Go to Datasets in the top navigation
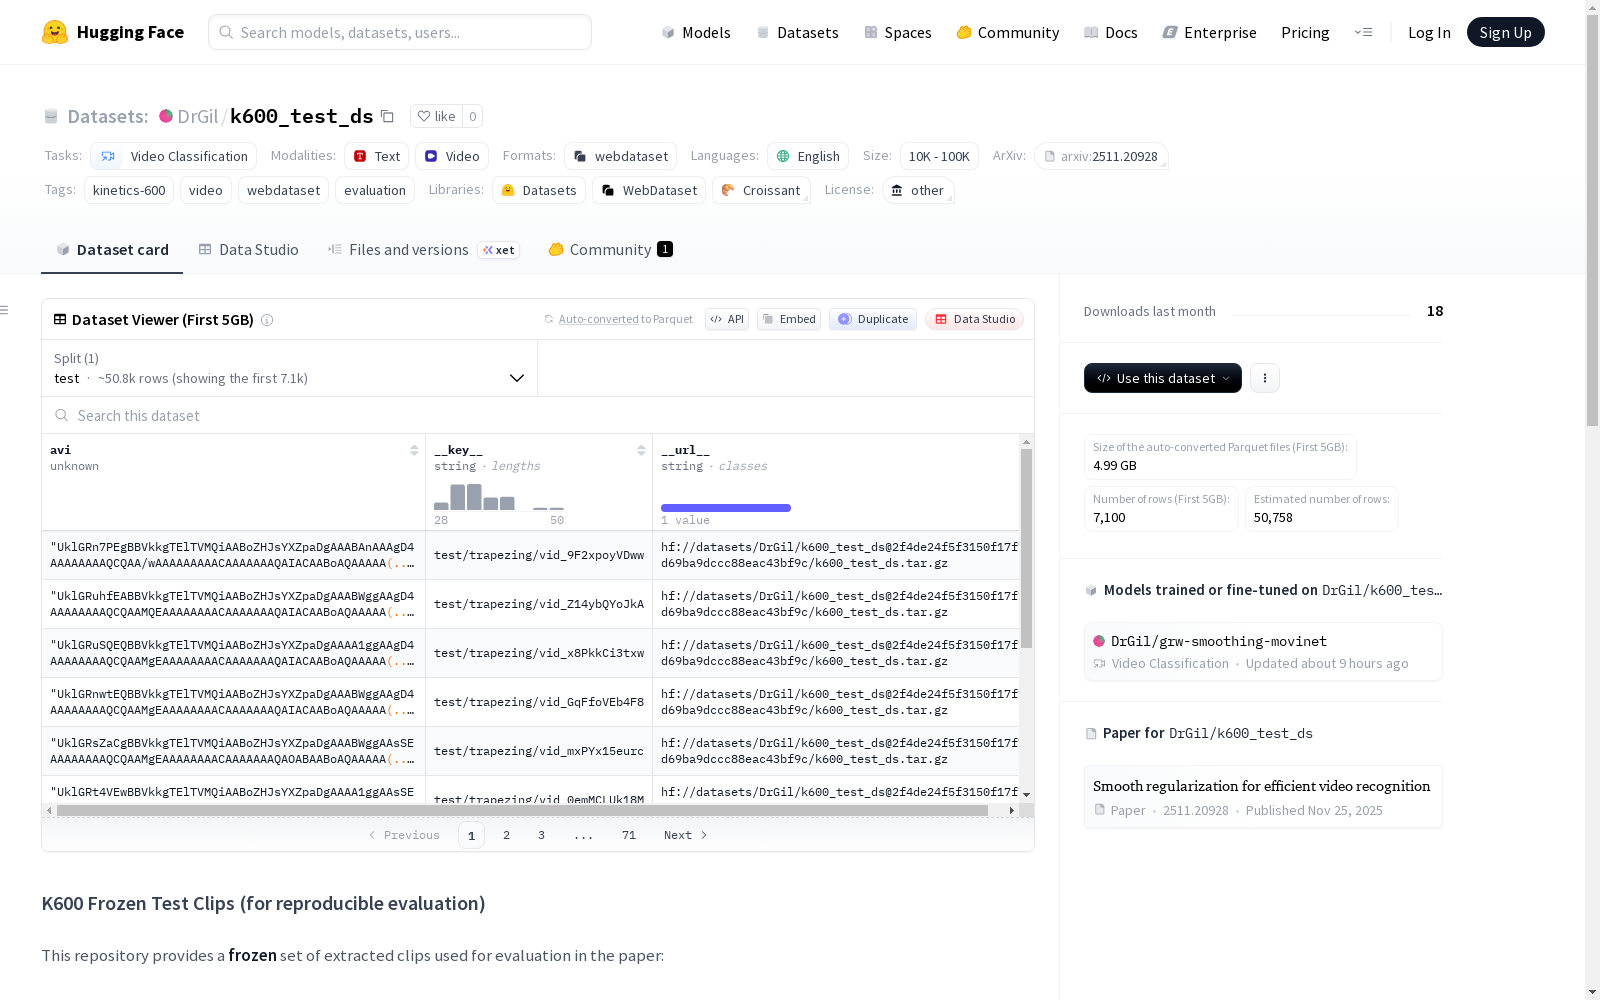1600x1000 pixels. [797, 32]
